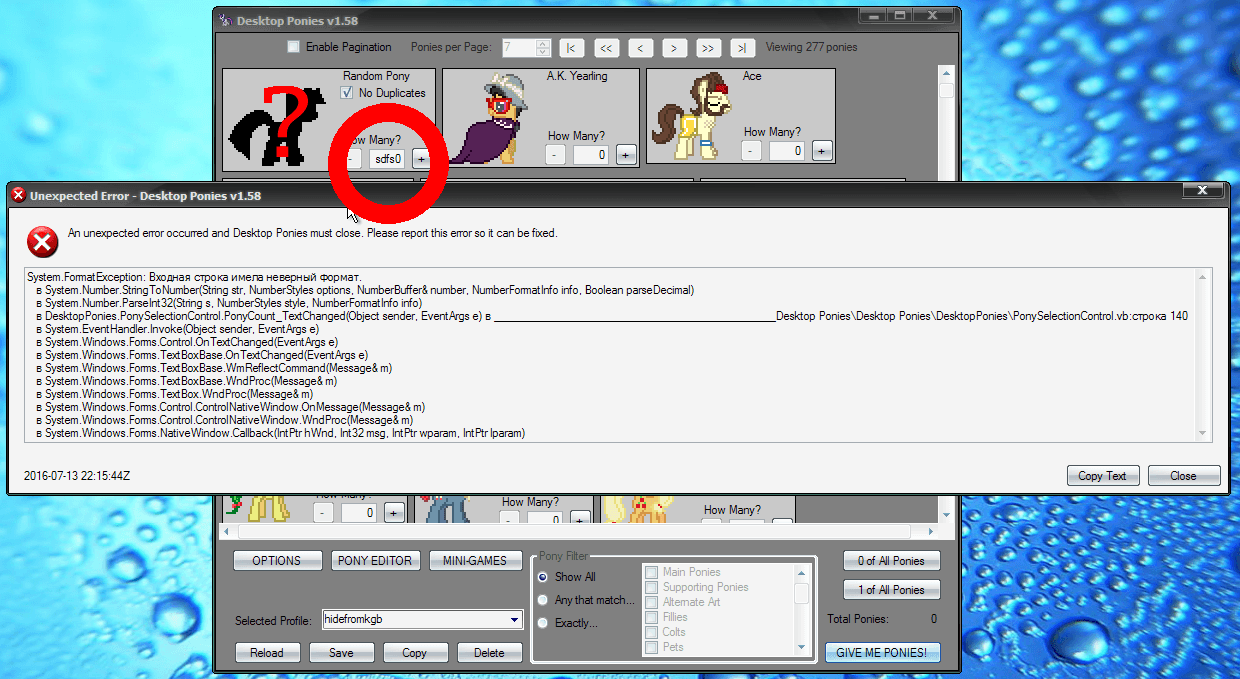Click the Ponies per Page number field
Screen dimensions: 1240x679
519,47
